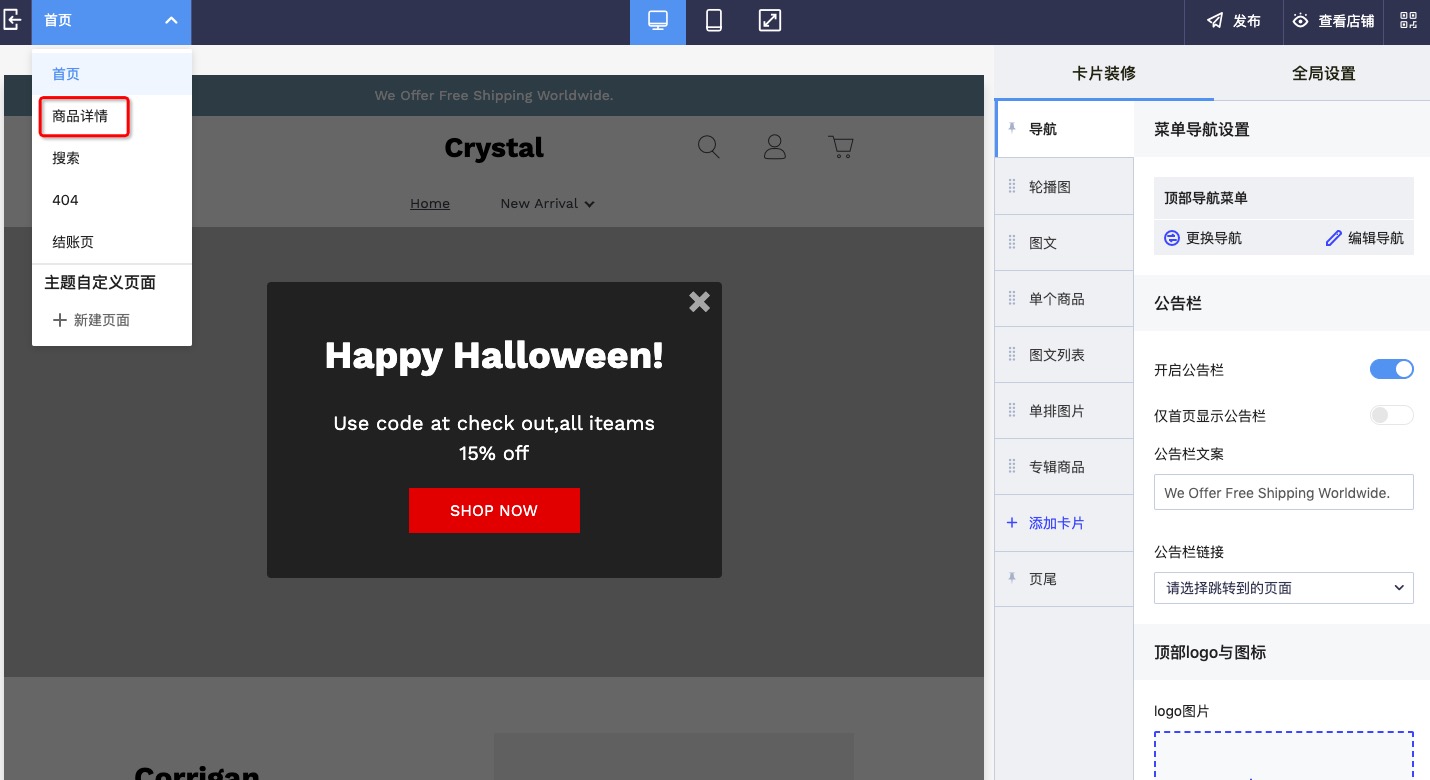
Task: Select 搜索 in the page list
Action: click(x=112, y=158)
